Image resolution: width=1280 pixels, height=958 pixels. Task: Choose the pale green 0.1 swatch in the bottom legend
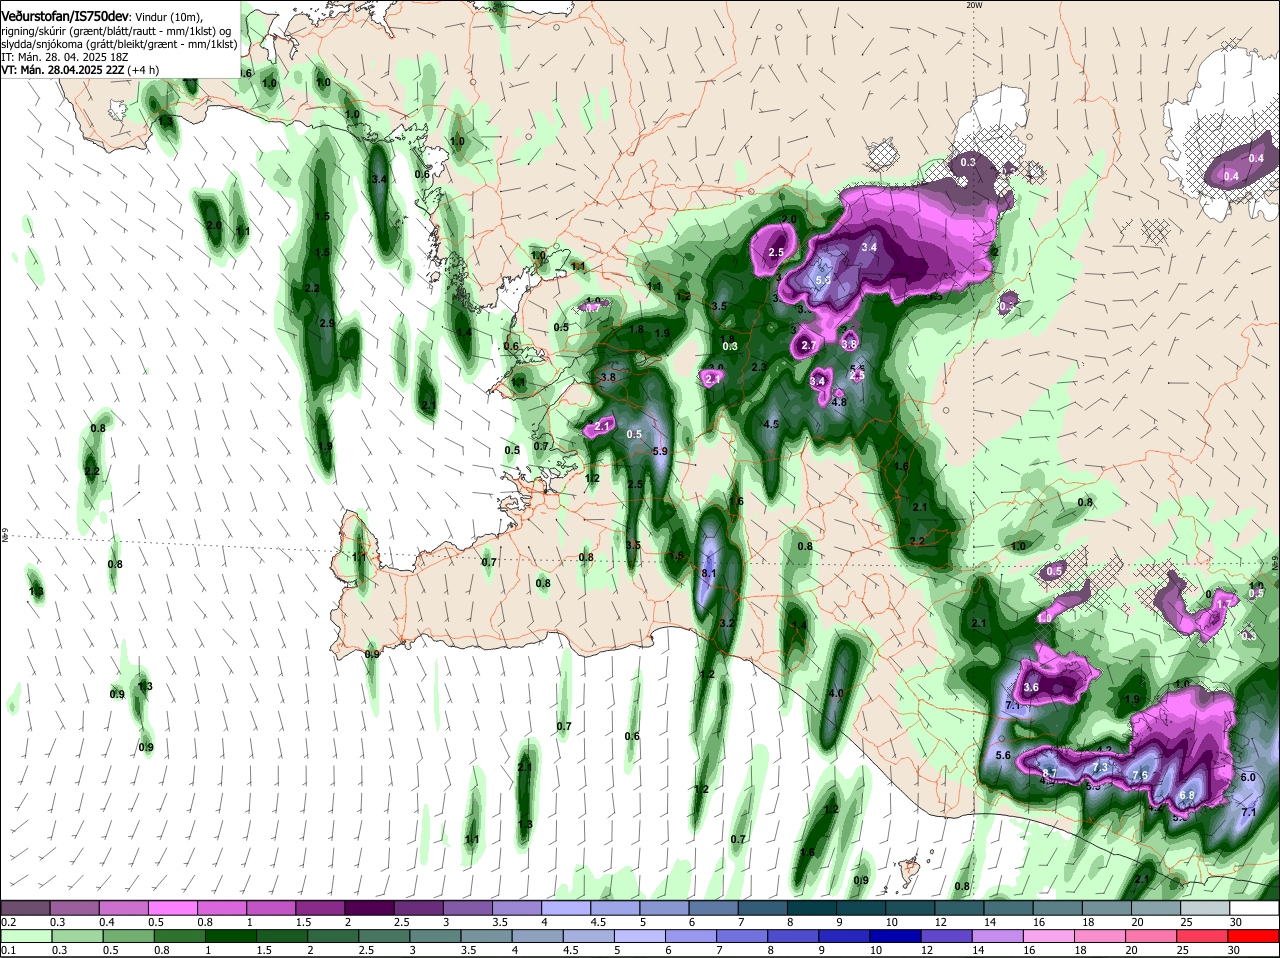coord(26,936)
